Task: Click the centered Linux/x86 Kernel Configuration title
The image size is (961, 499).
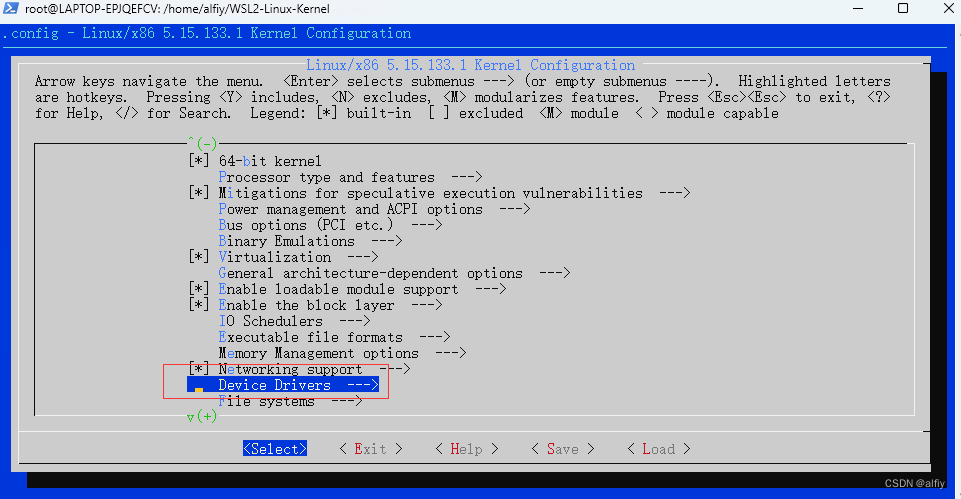Action: (471, 65)
